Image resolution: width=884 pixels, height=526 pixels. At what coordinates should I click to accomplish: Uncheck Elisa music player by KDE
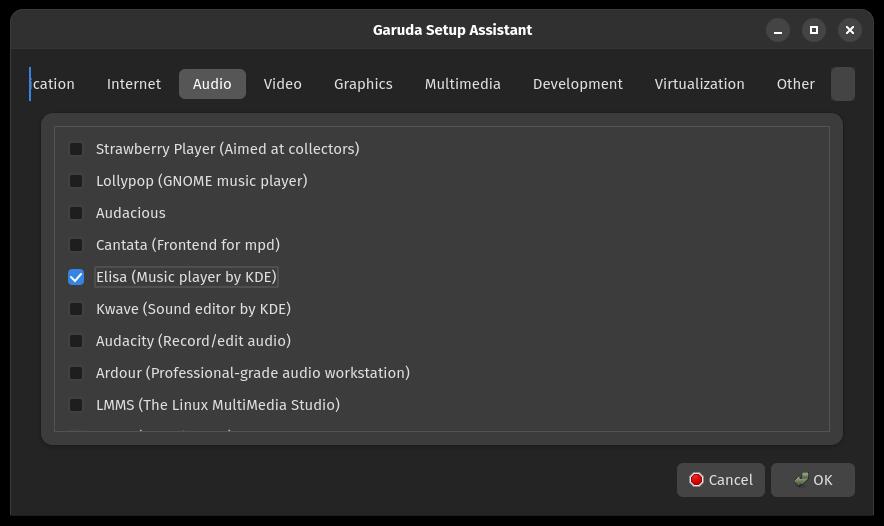tap(76, 277)
